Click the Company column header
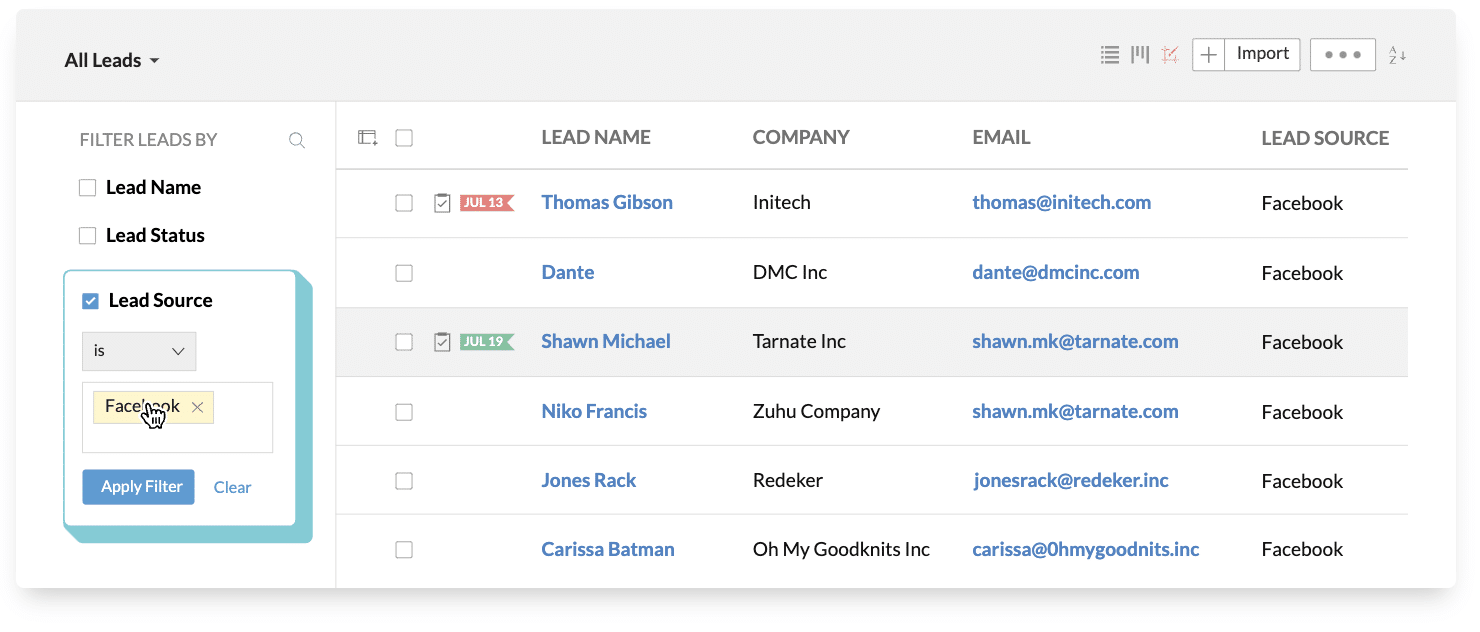 [801, 138]
